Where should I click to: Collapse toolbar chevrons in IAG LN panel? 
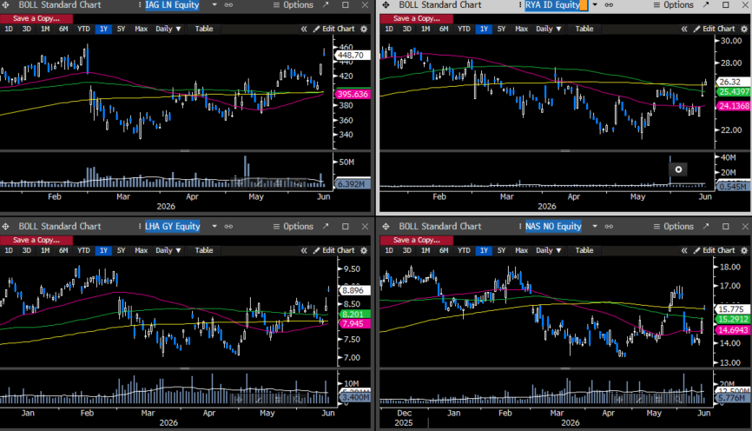click(304, 29)
